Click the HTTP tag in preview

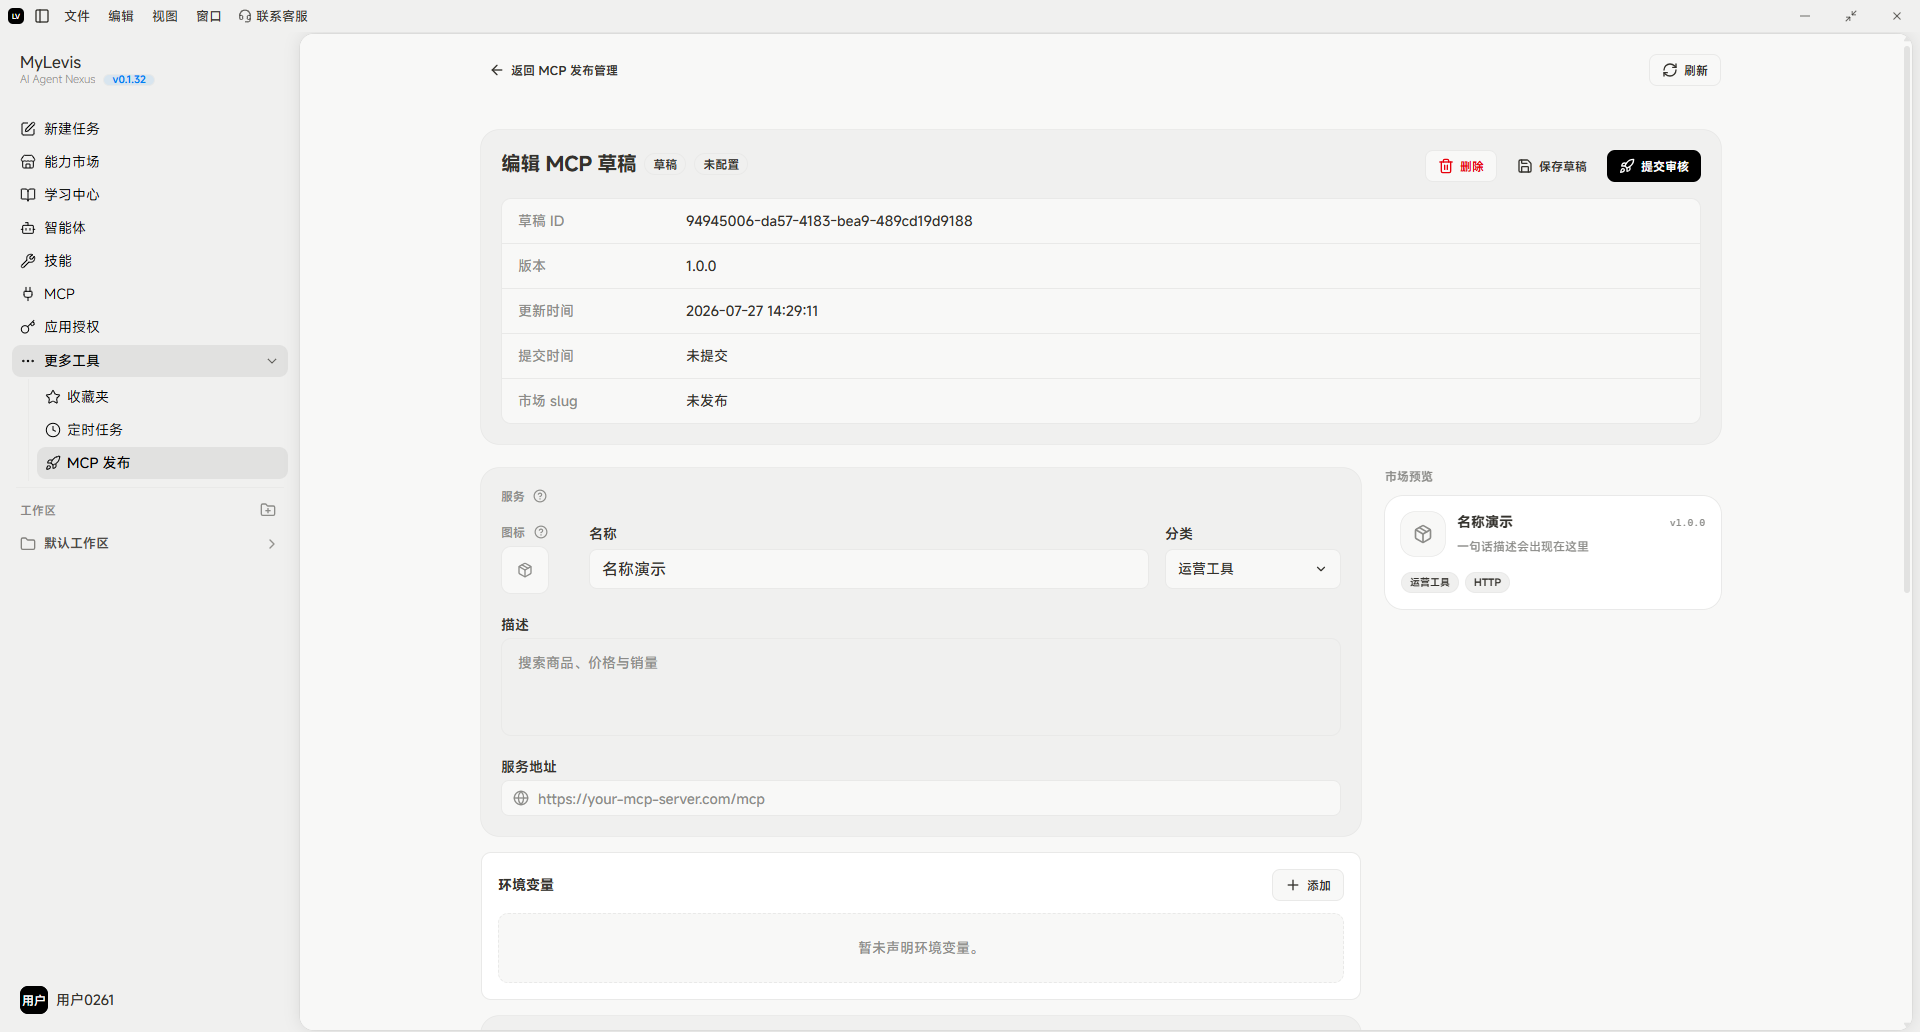click(x=1487, y=583)
